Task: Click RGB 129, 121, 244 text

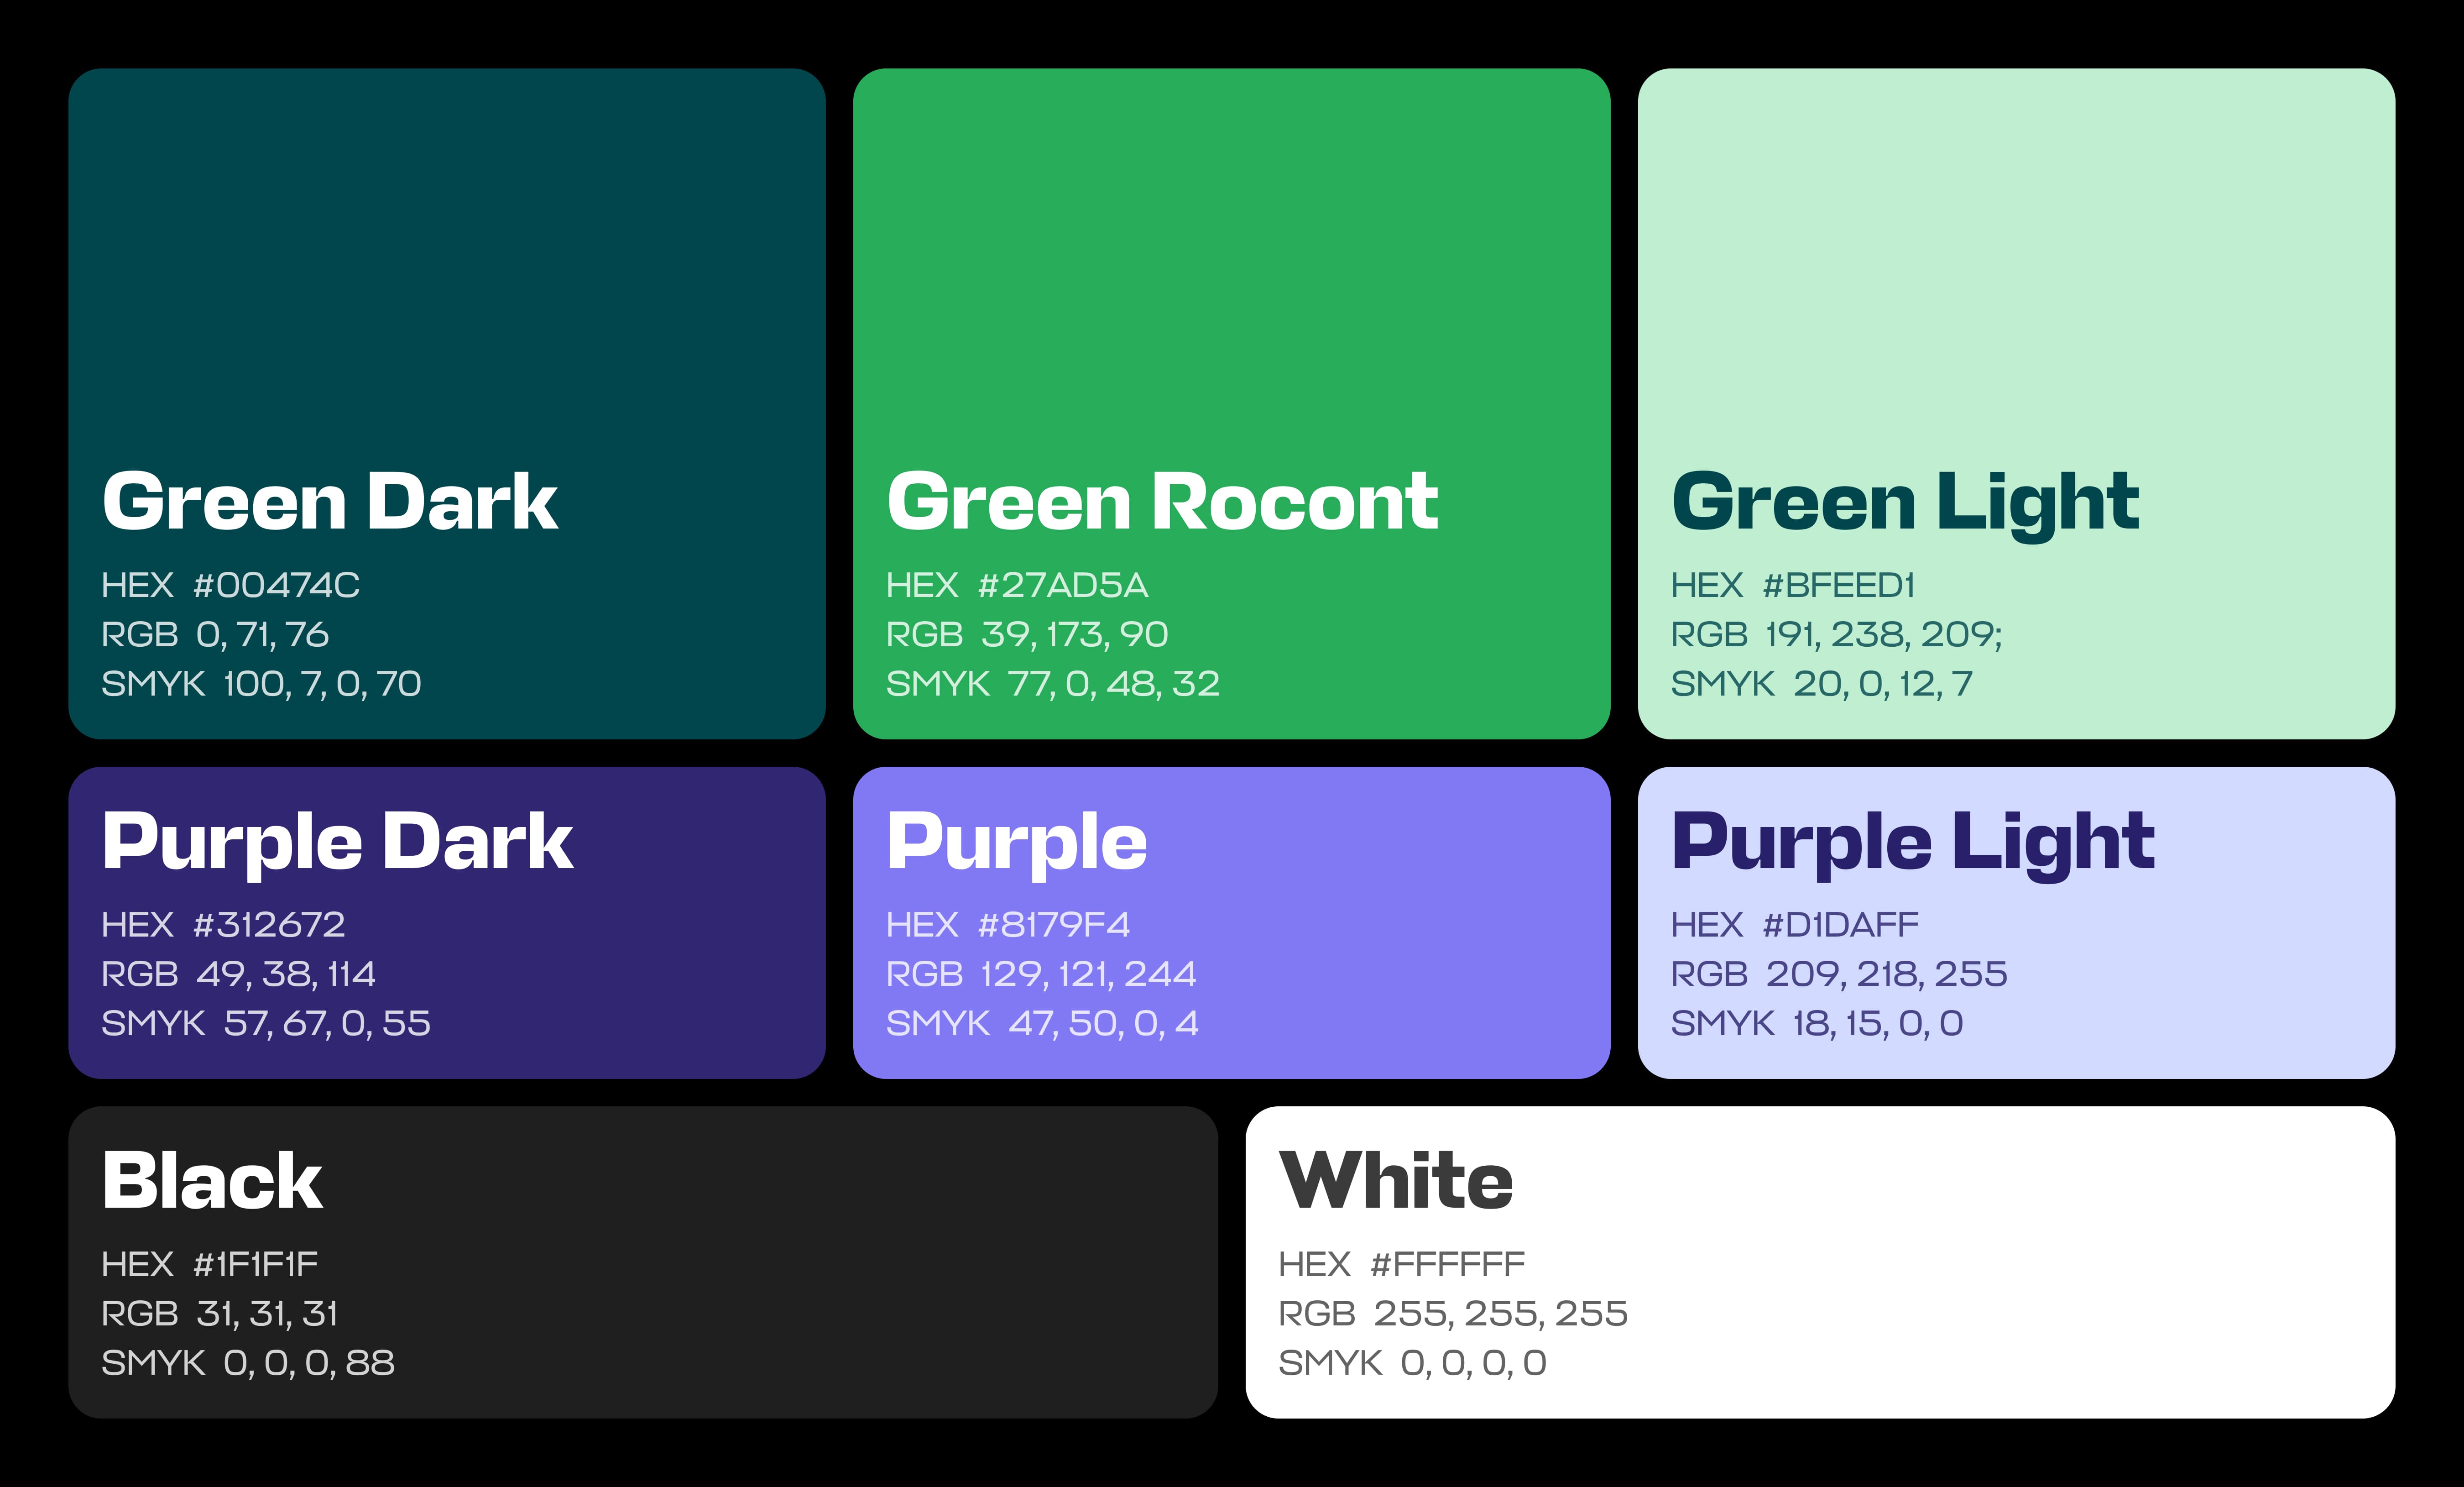Action: 1040,974
